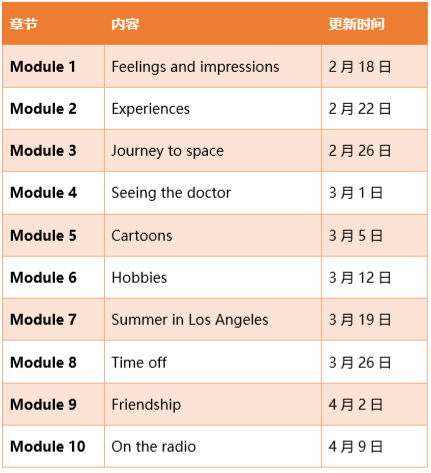Click the 3月5日 date cell
This screenshot has width=431, height=473.
click(x=374, y=236)
